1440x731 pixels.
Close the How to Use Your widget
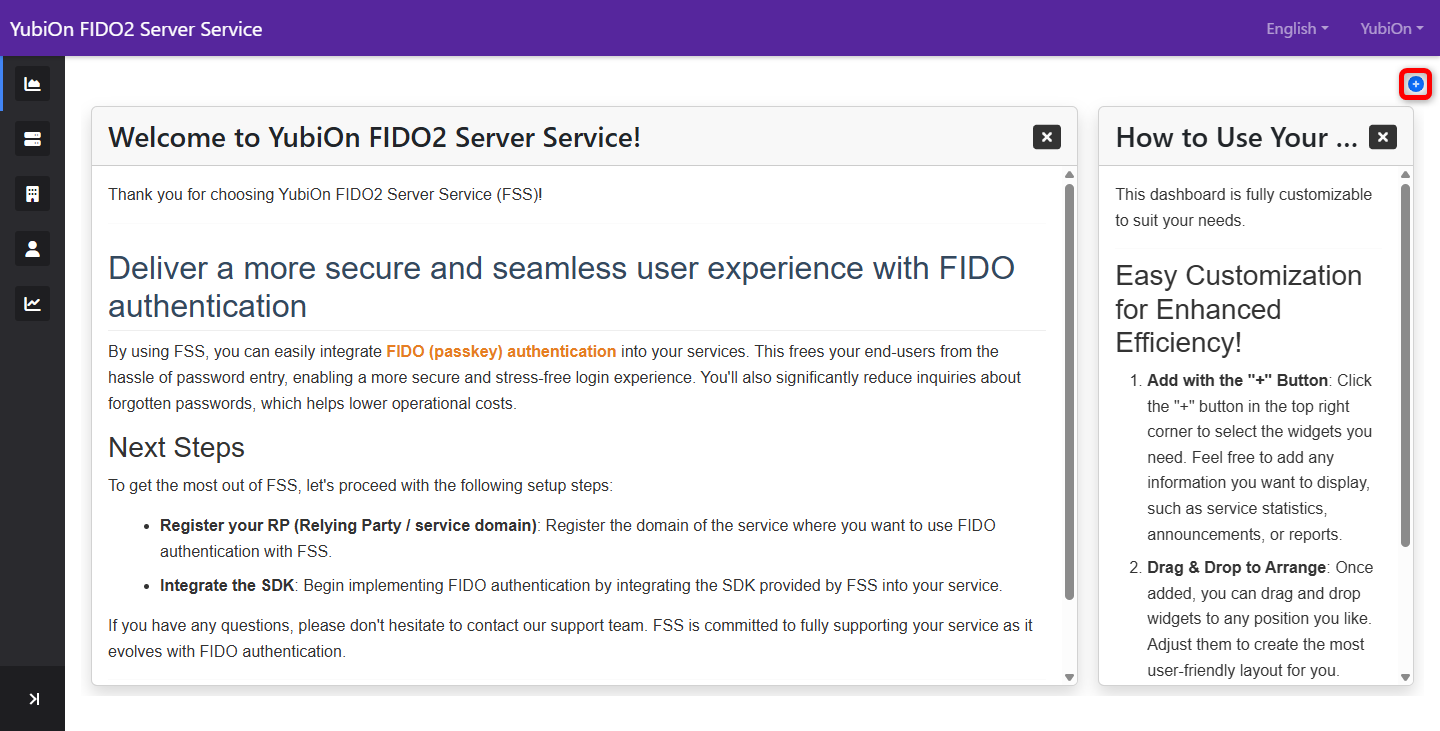1383,137
